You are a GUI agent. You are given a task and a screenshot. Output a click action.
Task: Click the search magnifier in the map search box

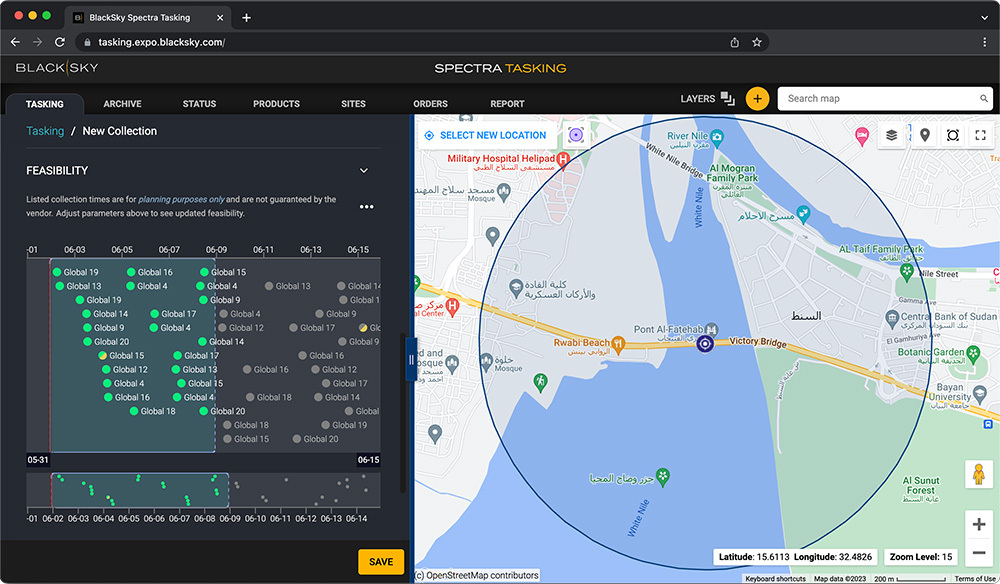982,99
